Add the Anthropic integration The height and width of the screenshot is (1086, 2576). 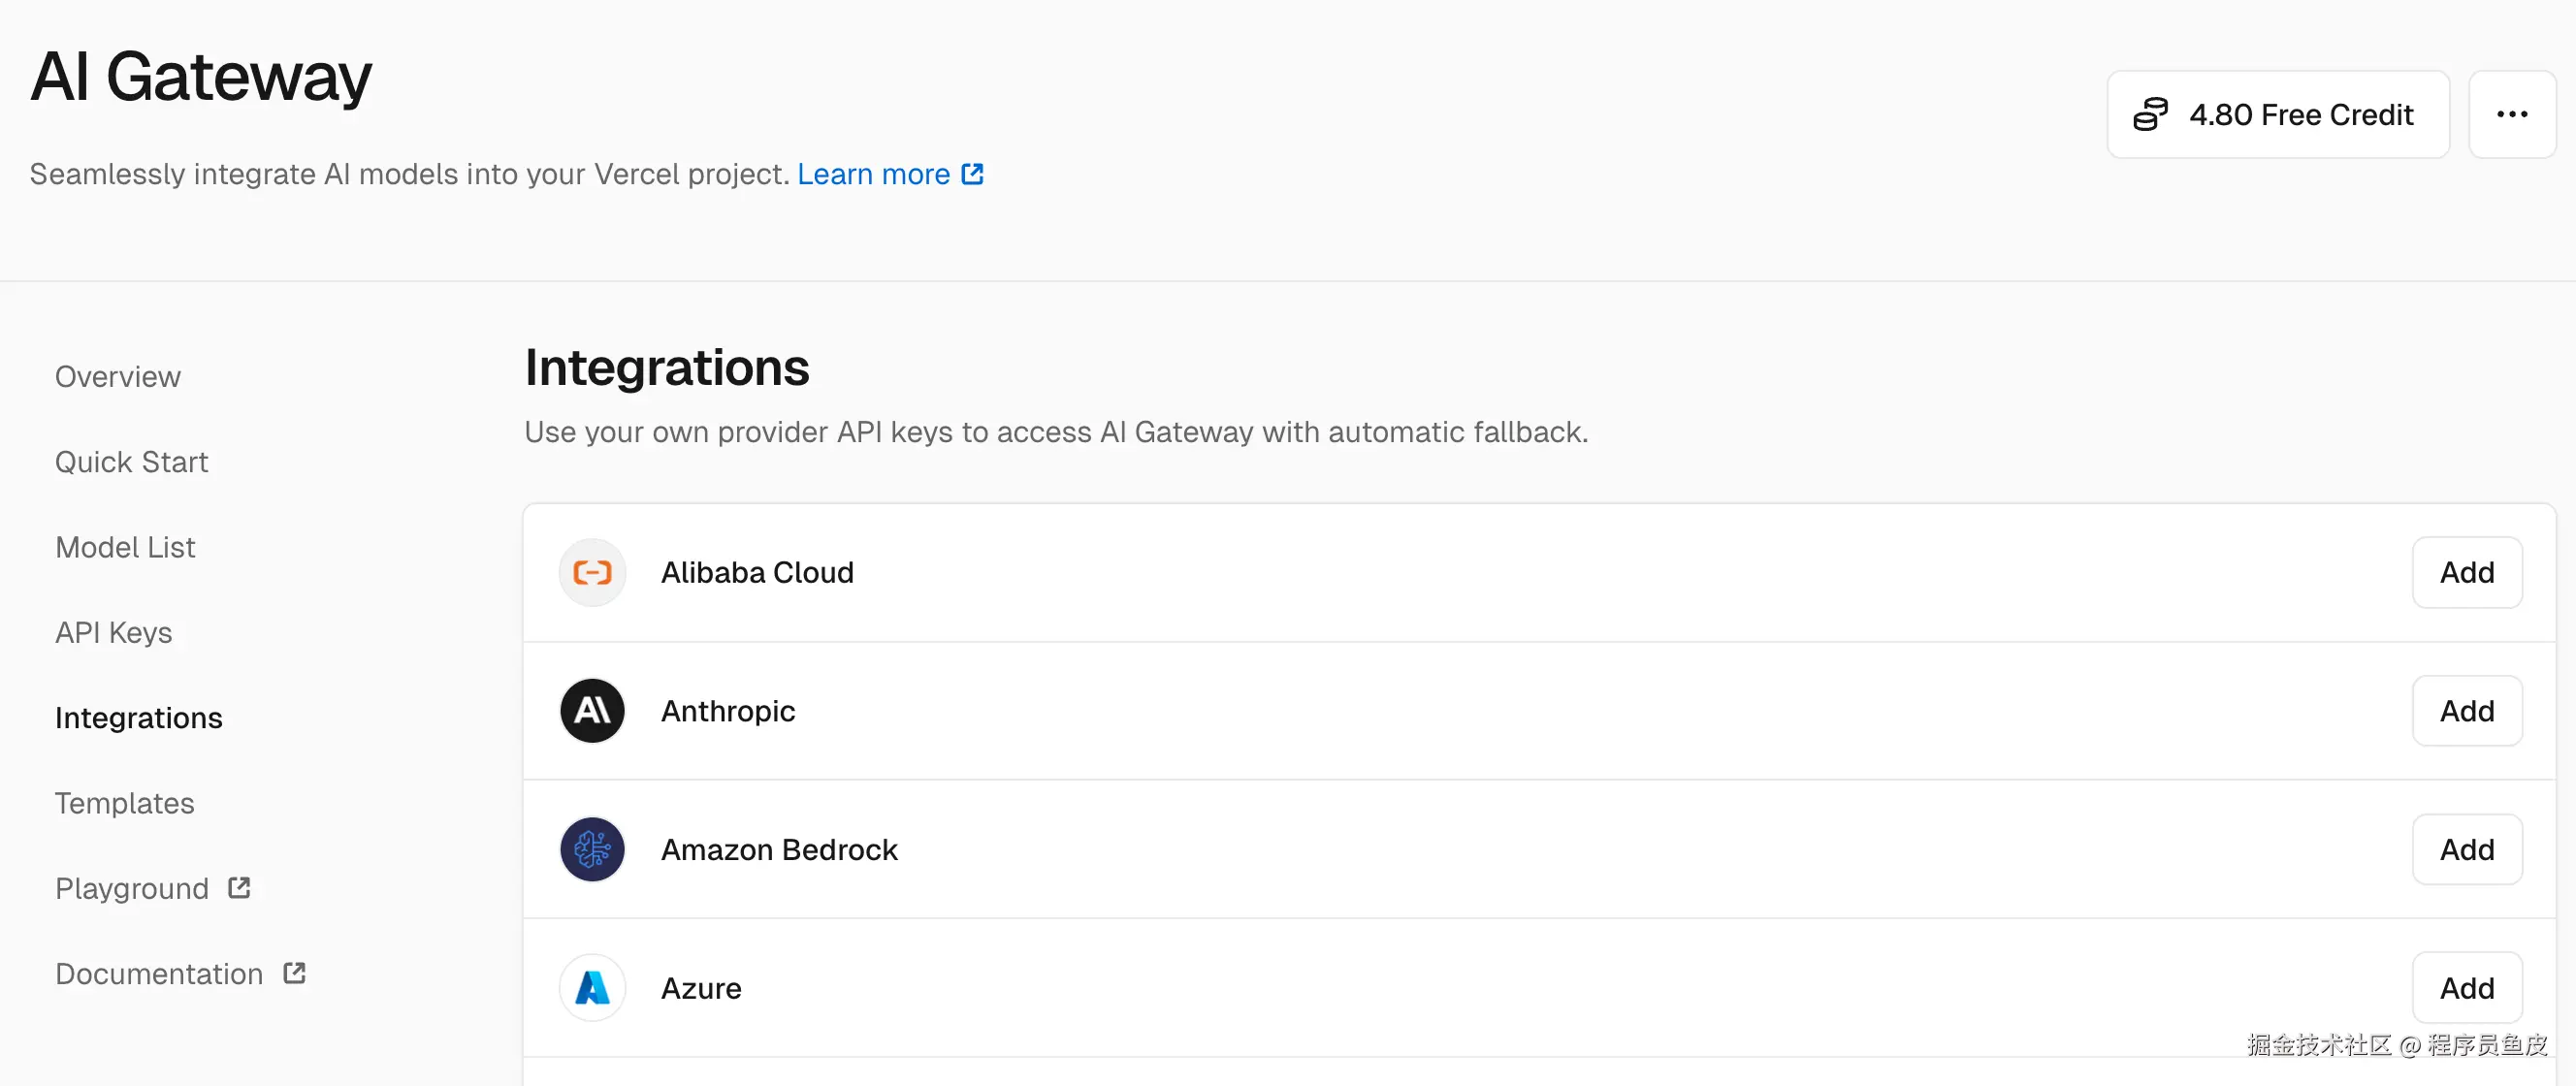point(2466,711)
